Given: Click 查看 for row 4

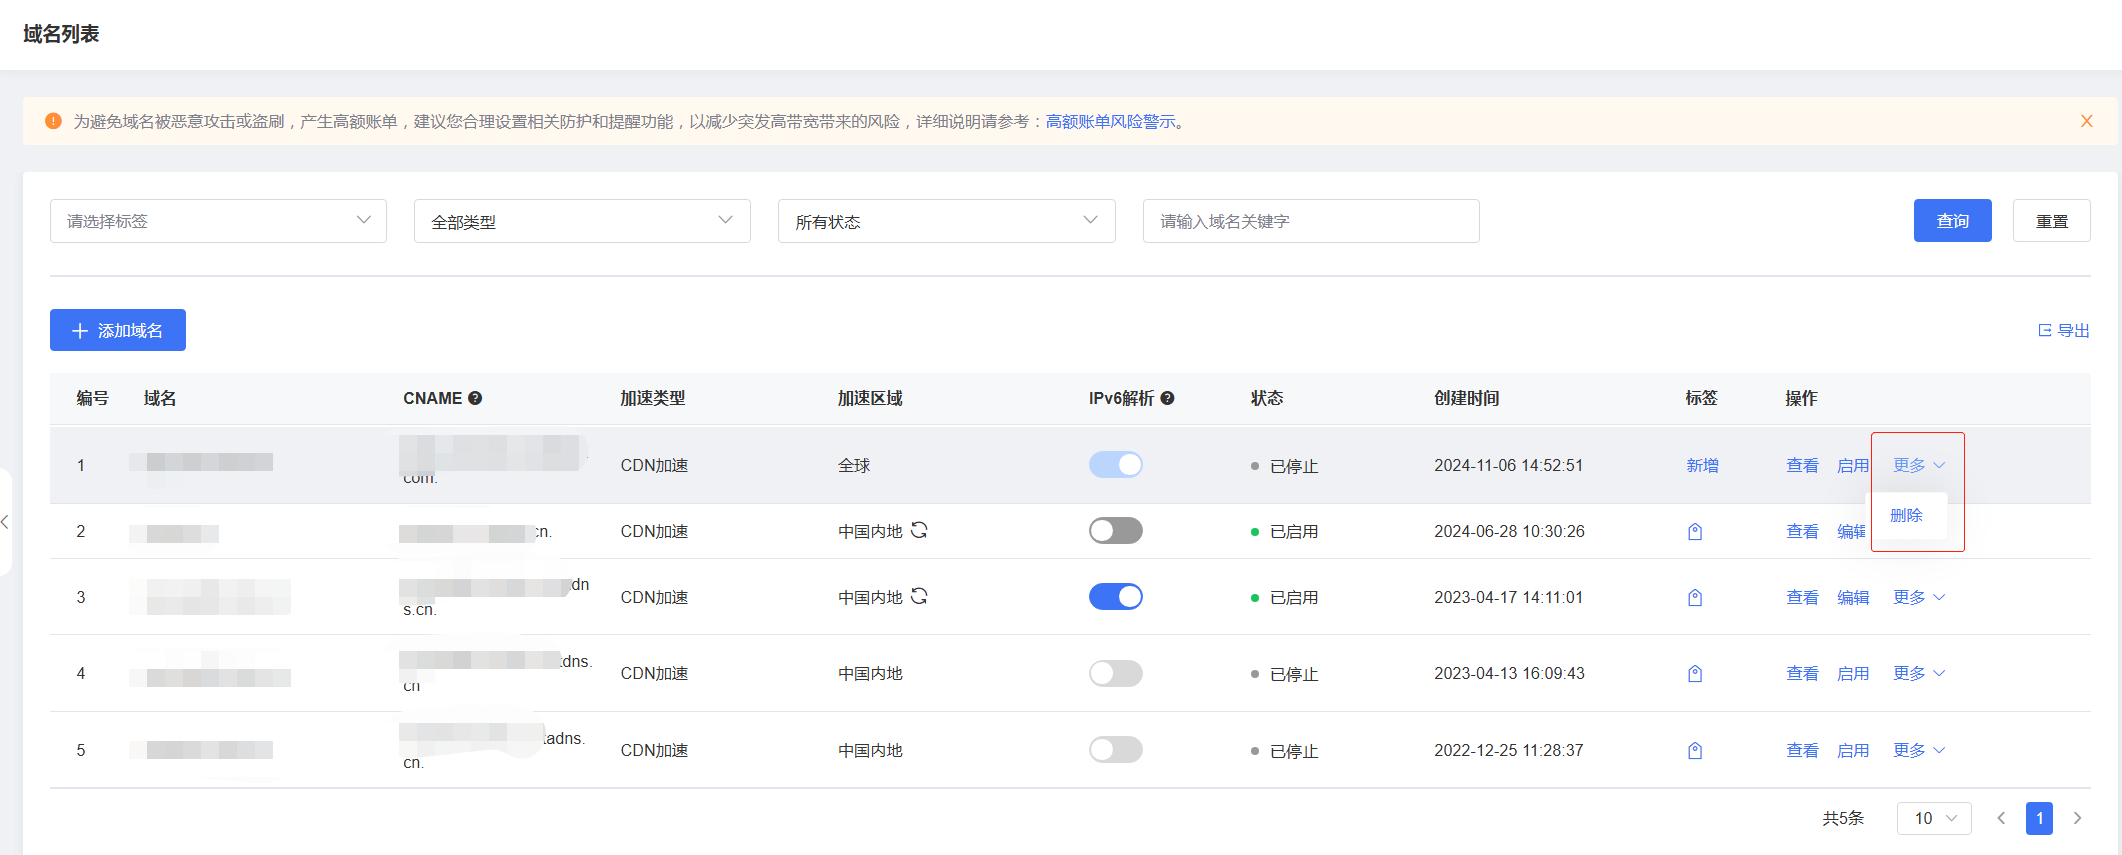Looking at the screenshot, I should [1802, 673].
